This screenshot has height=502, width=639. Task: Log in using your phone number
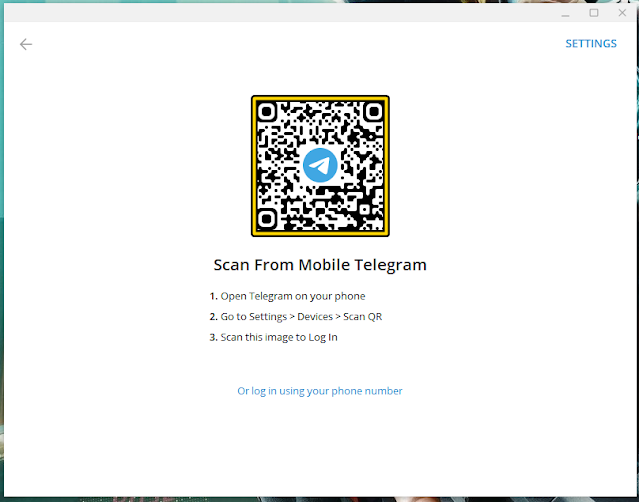[320, 391]
